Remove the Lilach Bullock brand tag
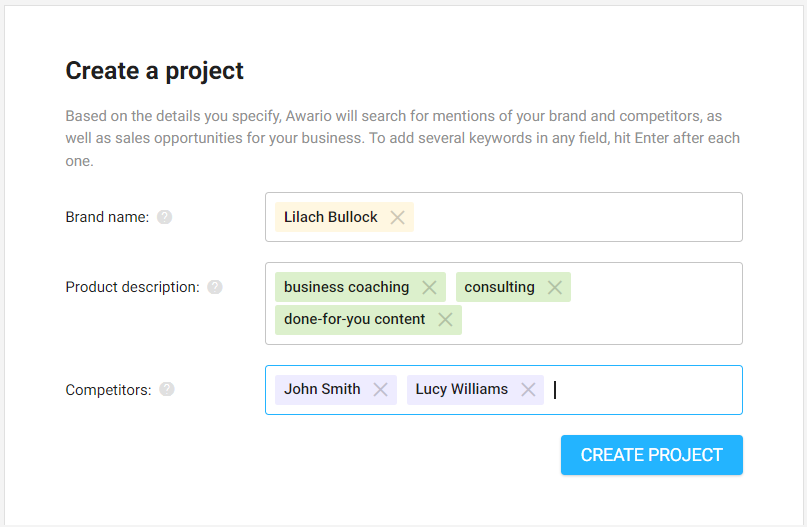This screenshot has height=527, width=807. tap(398, 217)
